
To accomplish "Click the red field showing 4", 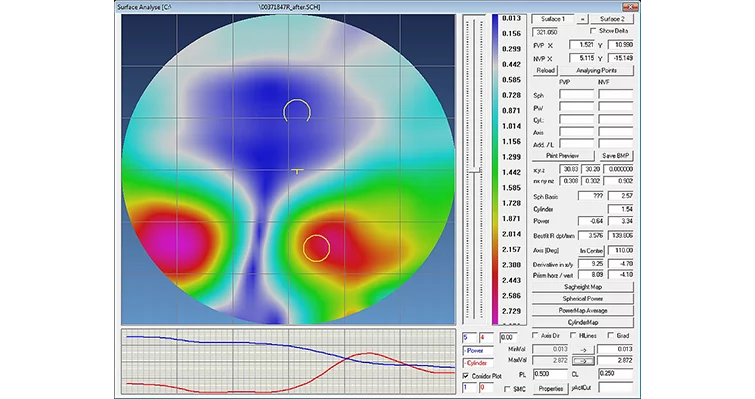I will coord(486,338).
